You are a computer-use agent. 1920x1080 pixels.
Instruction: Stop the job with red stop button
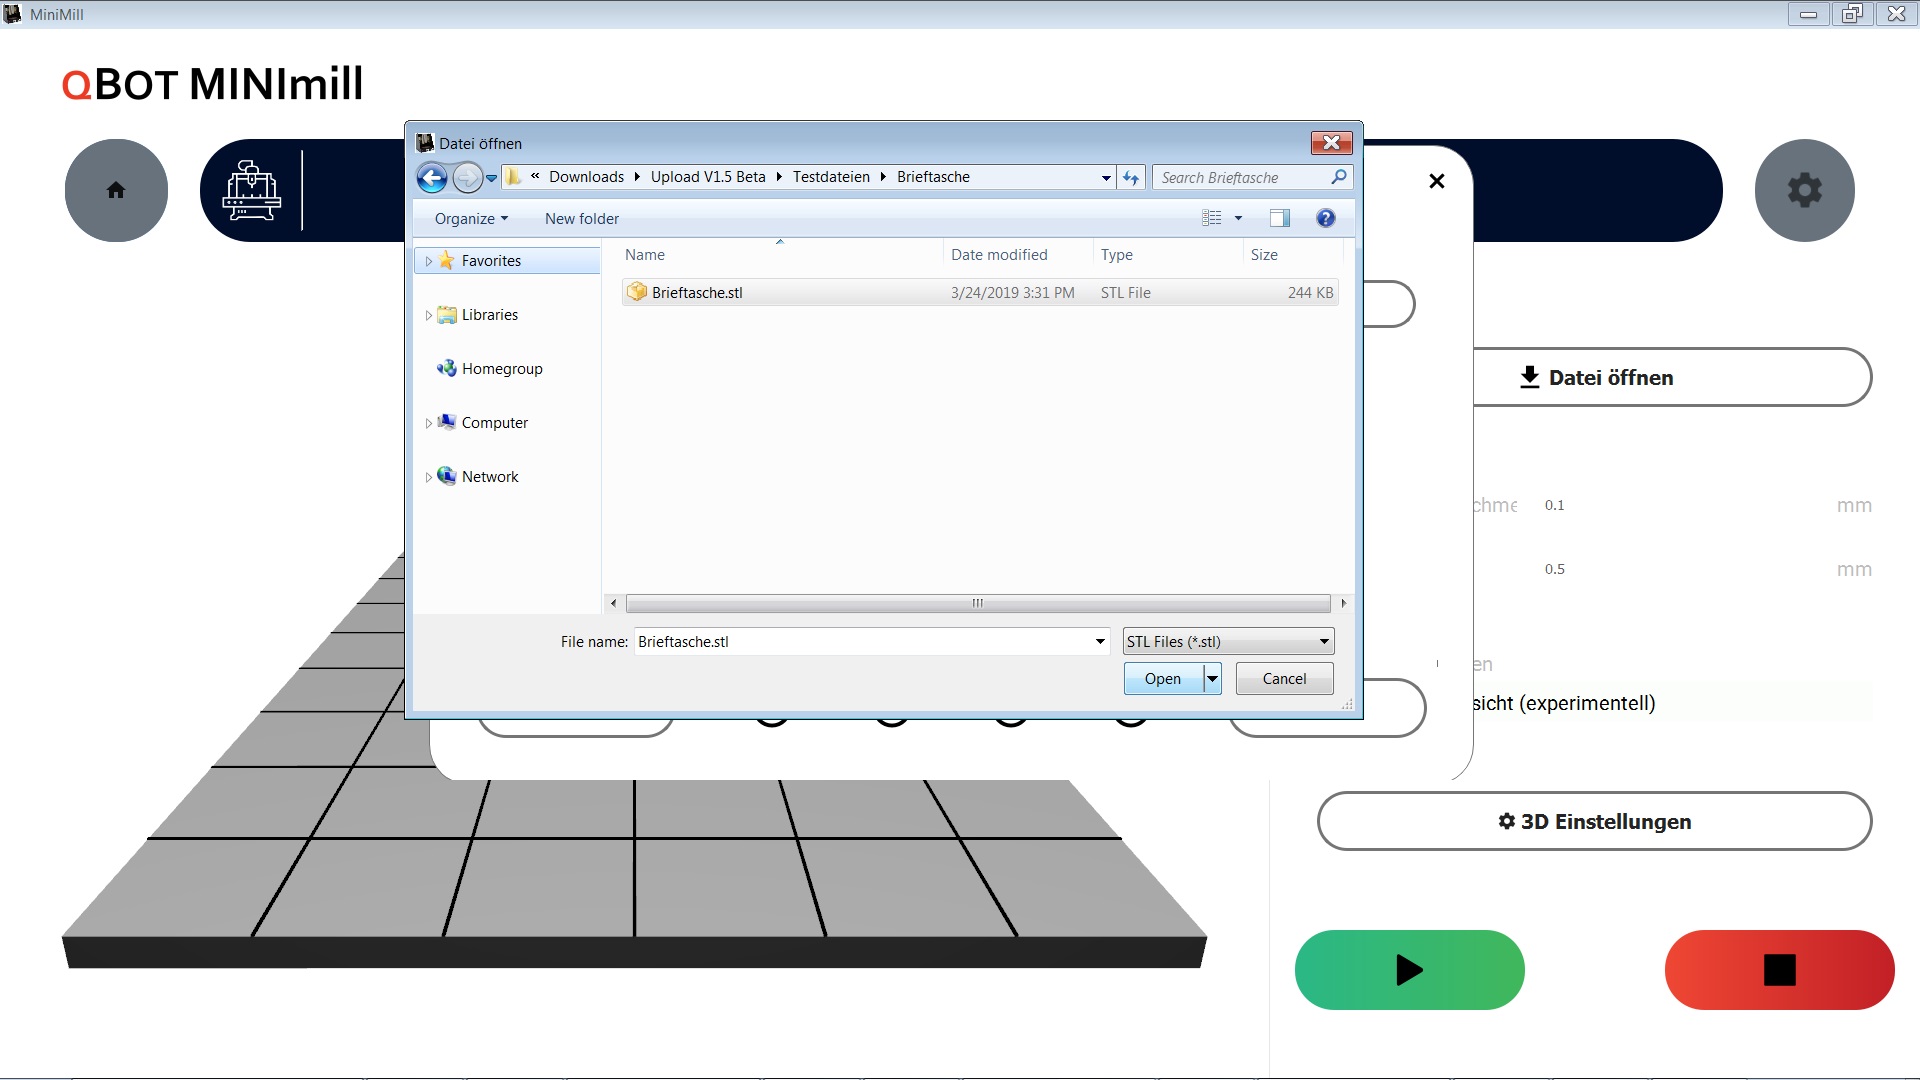1779,970
